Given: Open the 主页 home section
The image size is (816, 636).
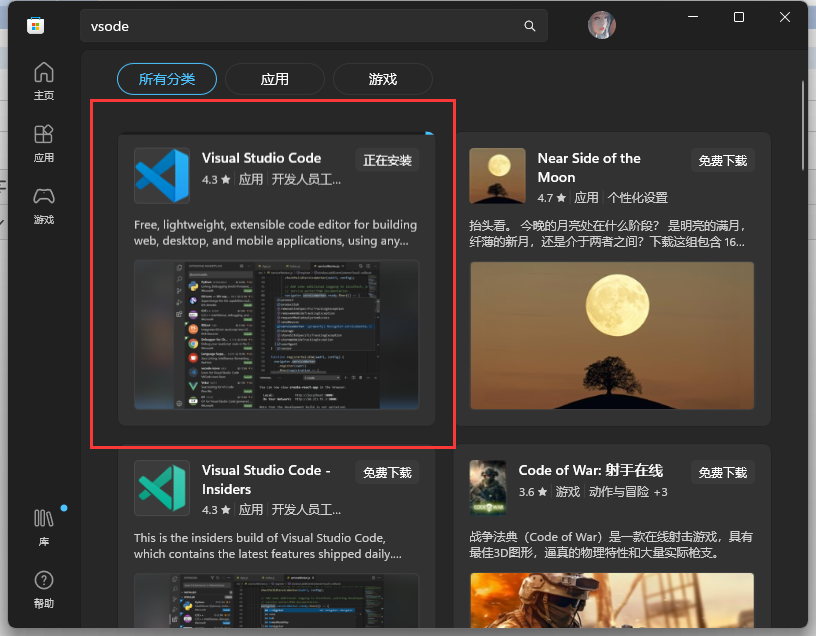Looking at the screenshot, I should click(44, 81).
